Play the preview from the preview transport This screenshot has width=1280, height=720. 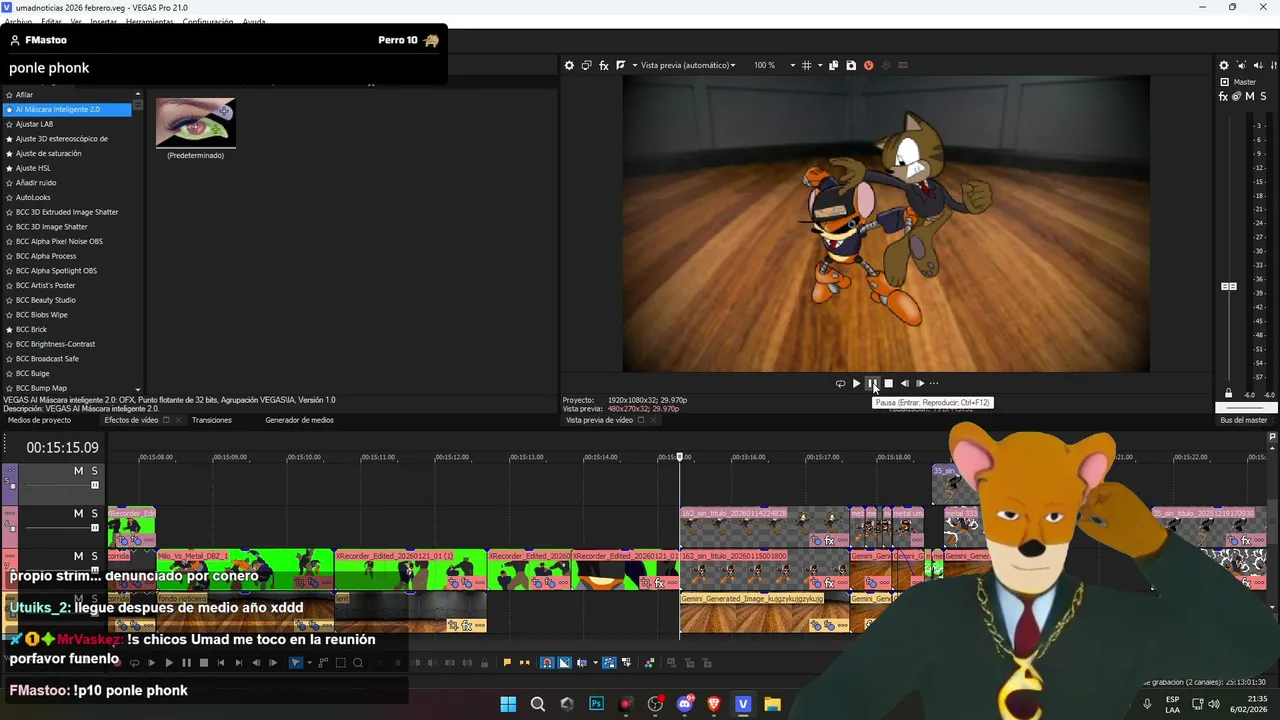point(856,384)
